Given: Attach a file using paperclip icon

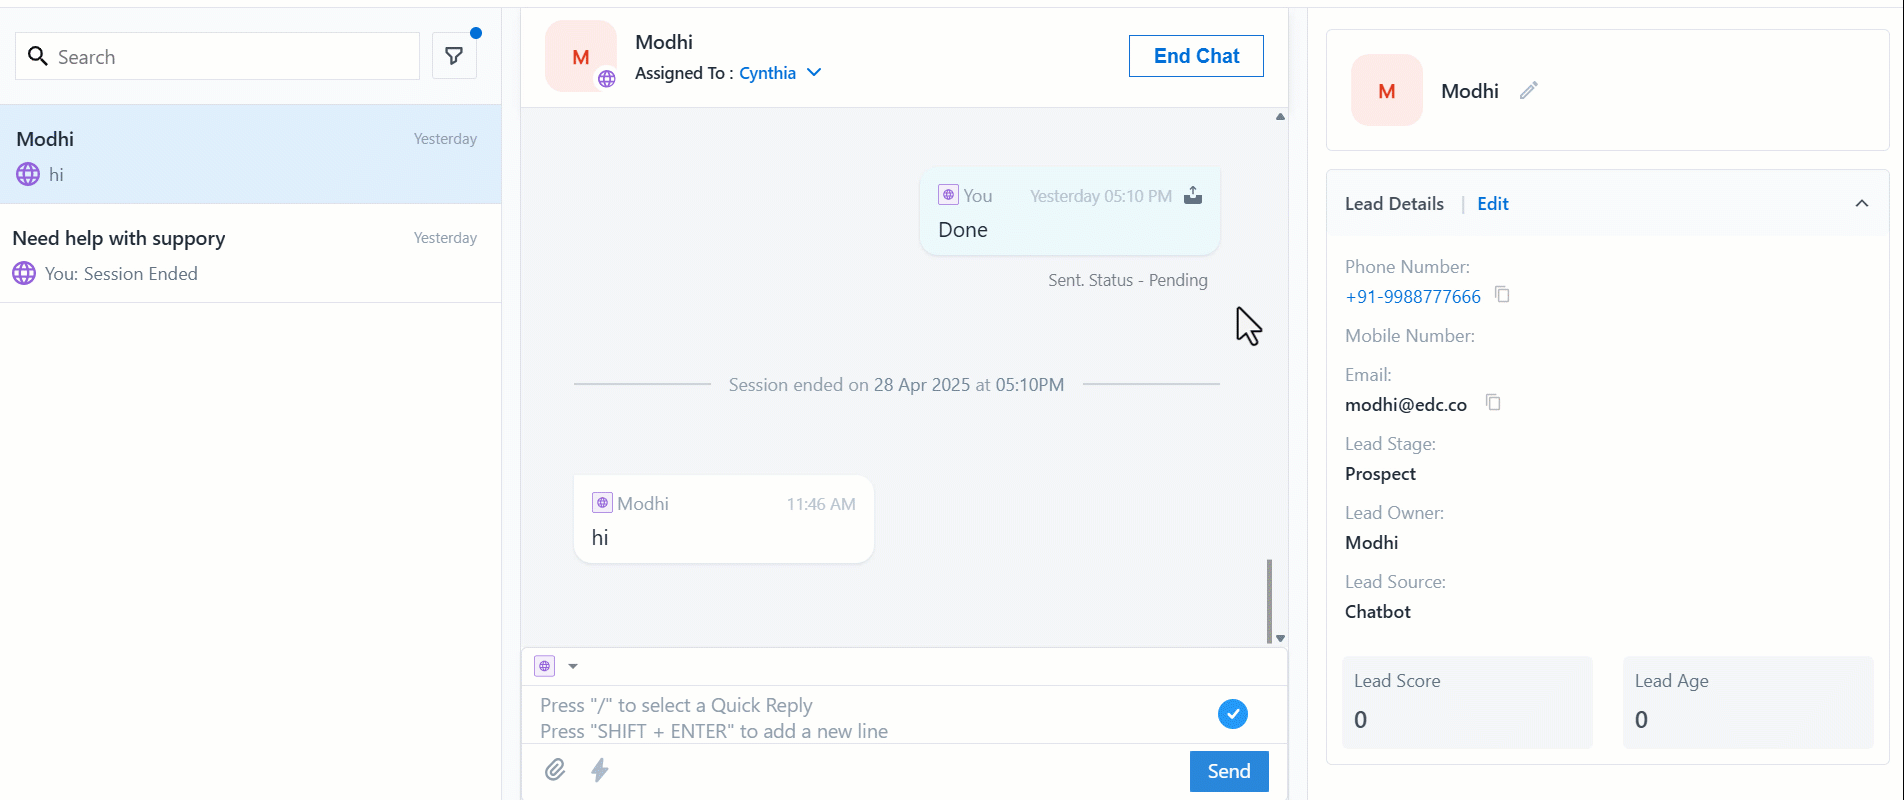Looking at the screenshot, I should coord(555,769).
